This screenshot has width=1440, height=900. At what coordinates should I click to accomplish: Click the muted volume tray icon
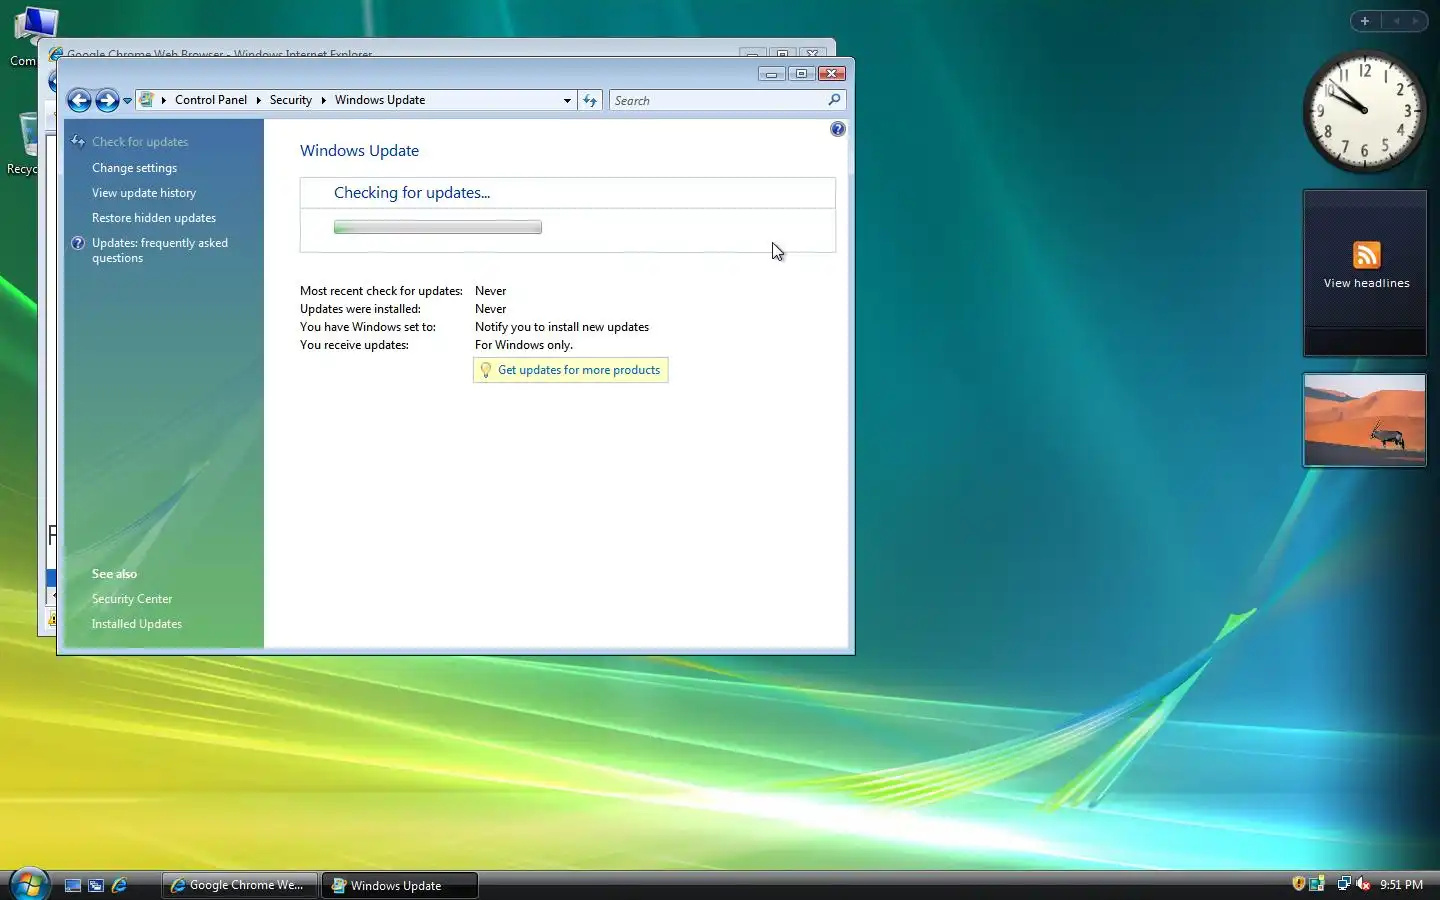coord(1362,884)
